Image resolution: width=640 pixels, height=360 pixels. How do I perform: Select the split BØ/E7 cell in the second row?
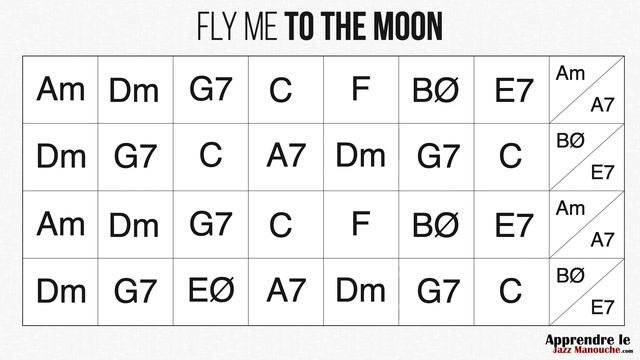(x=587, y=157)
